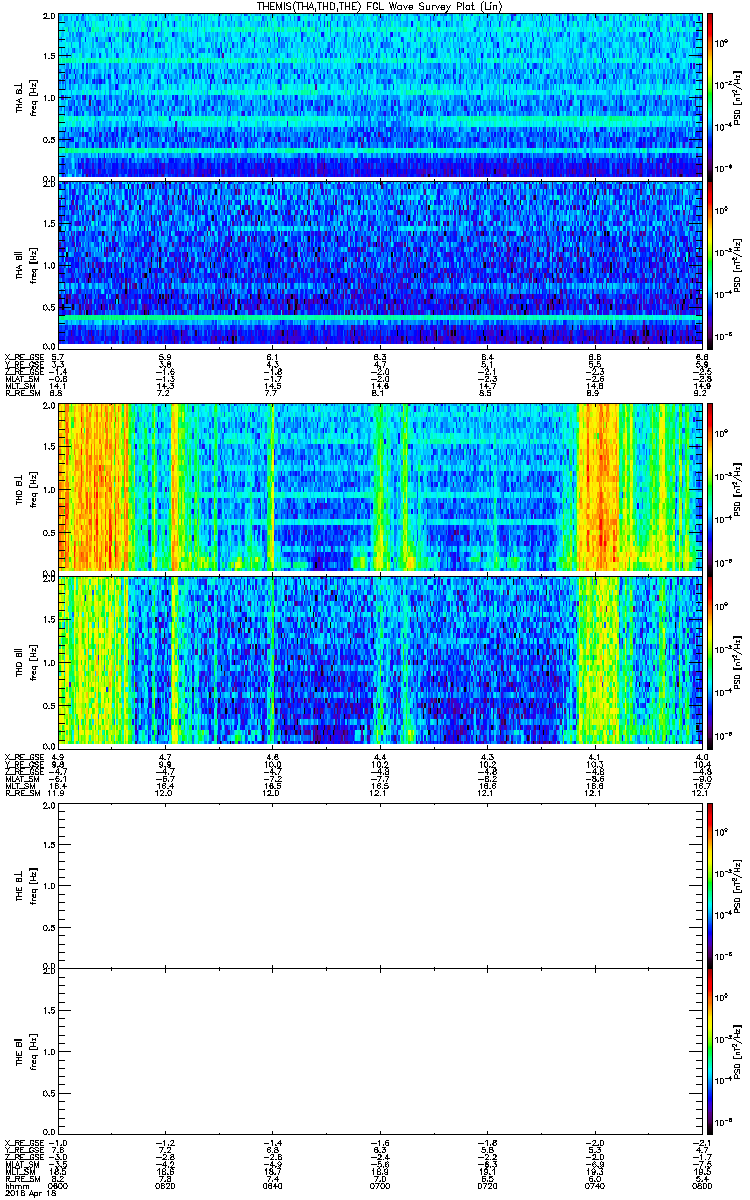750x1200 pixels.
Task: Click the 'THA B∥ freq [Hz]' axis label
Action: point(24,263)
